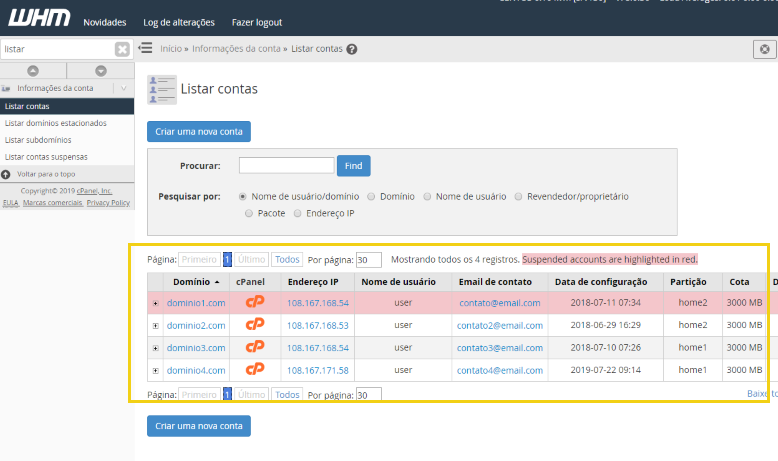
Task: Open dominio1.com link
Action: 196,303
